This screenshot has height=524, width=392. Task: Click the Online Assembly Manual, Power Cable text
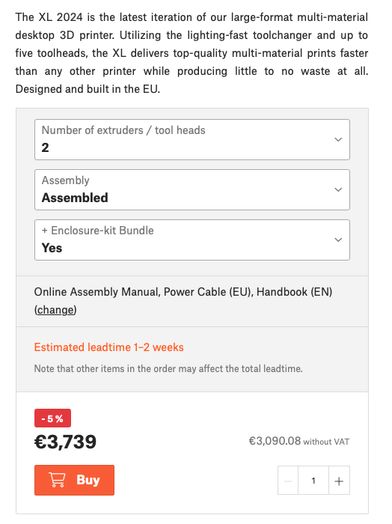(x=142, y=292)
